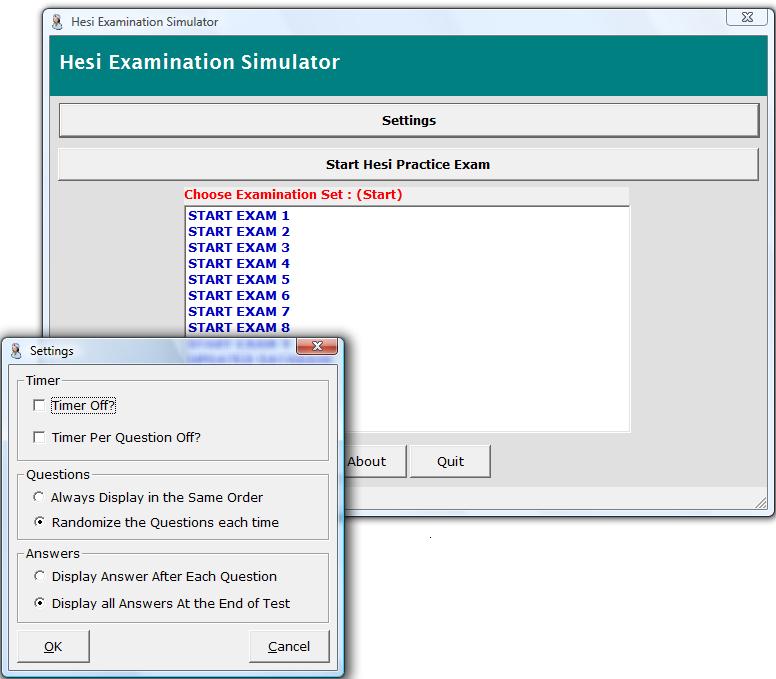This screenshot has height=679, width=776.
Task: Close the Hesi Examination Simulator main window
Action: [747, 17]
